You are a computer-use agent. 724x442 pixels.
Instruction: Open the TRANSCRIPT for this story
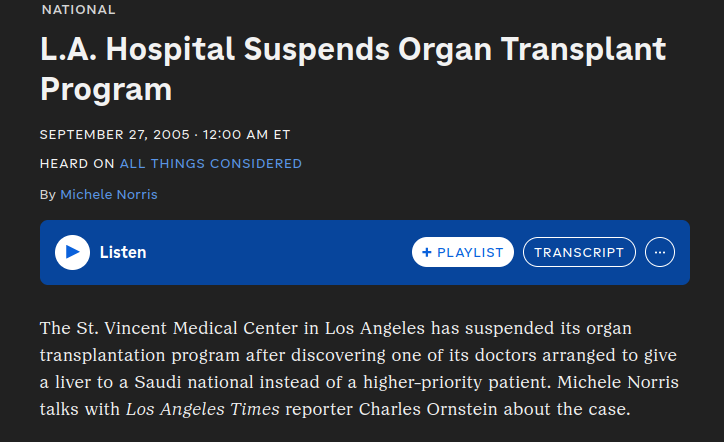pos(579,252)
